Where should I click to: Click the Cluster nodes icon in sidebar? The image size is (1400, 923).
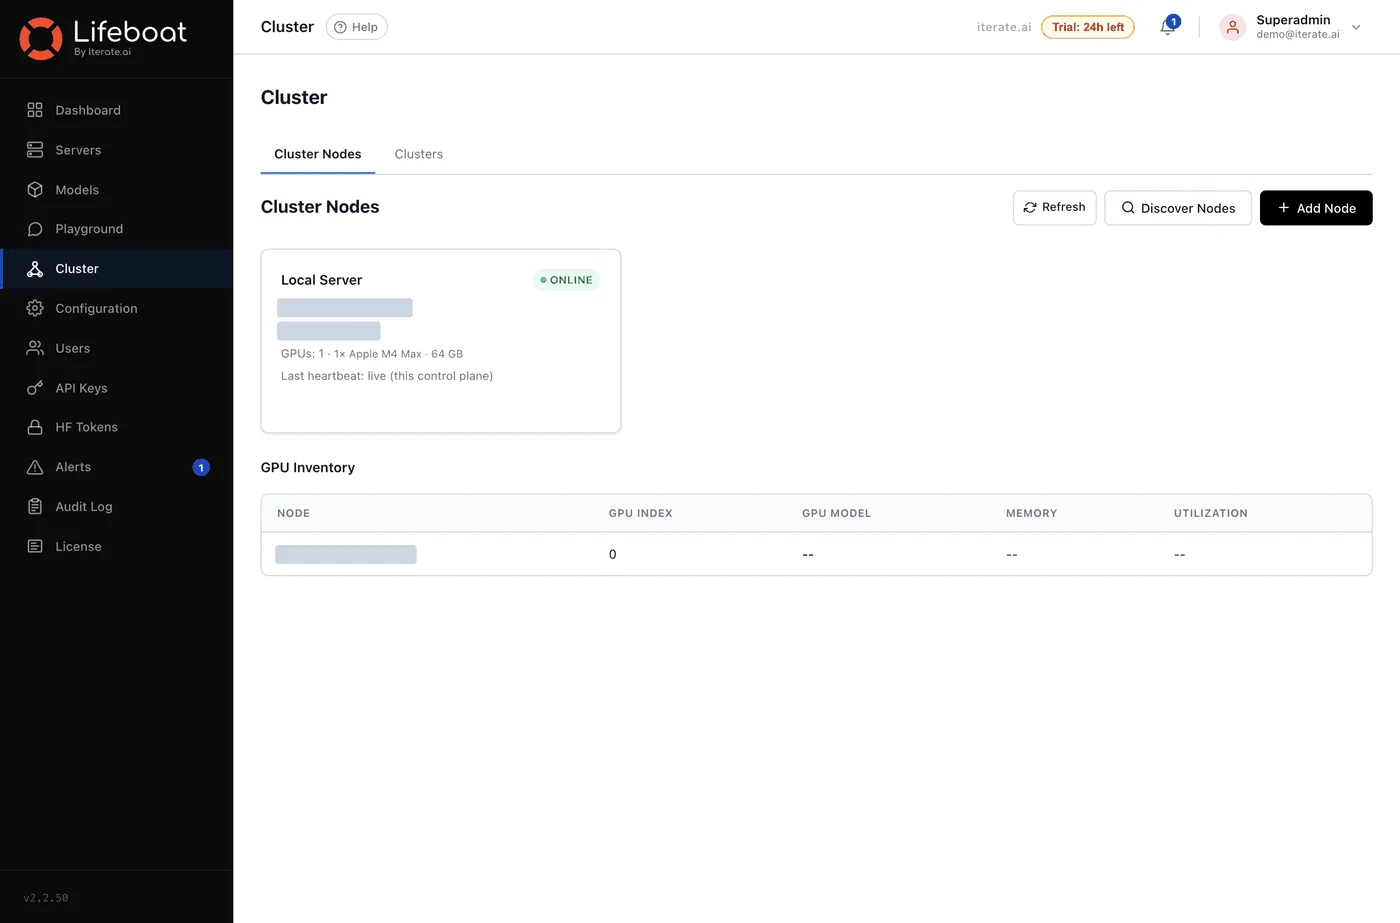(35, 269)
